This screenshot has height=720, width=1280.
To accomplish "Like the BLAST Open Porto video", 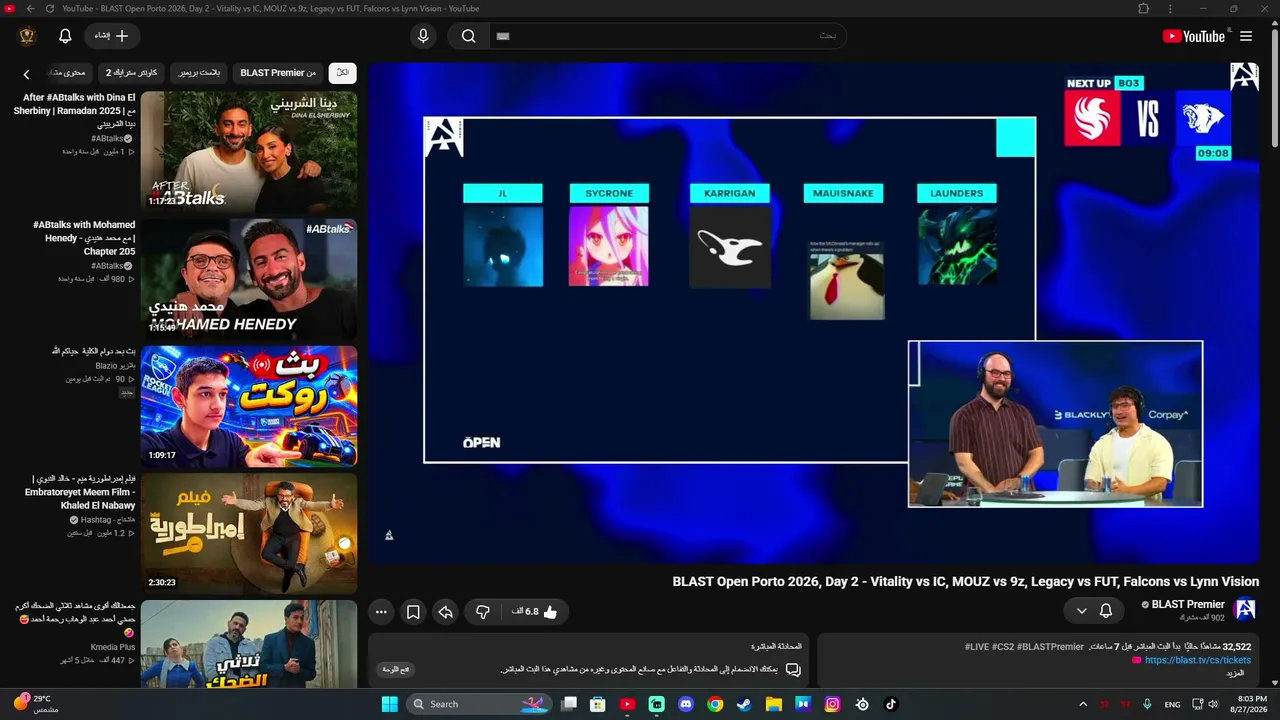I will [536, 611].
